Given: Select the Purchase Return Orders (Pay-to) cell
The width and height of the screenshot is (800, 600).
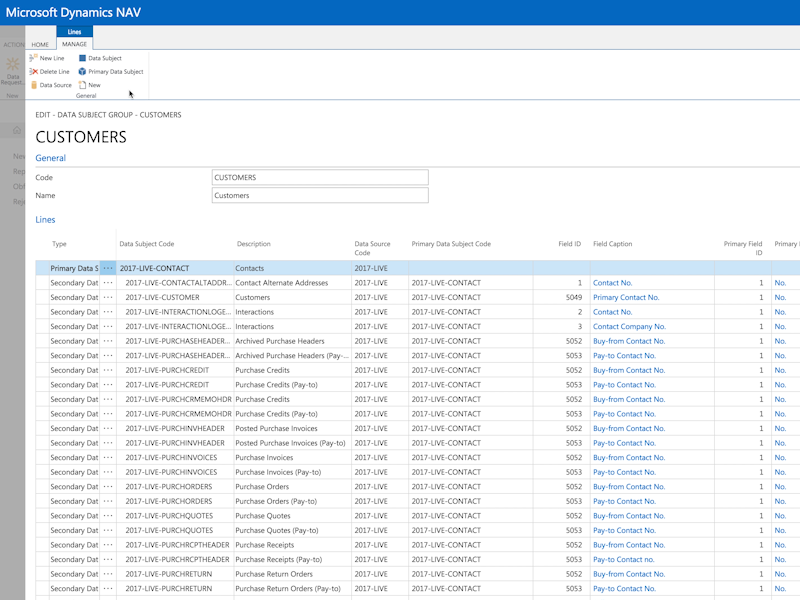Looking at the screenshot, I should tap(292, 588).
